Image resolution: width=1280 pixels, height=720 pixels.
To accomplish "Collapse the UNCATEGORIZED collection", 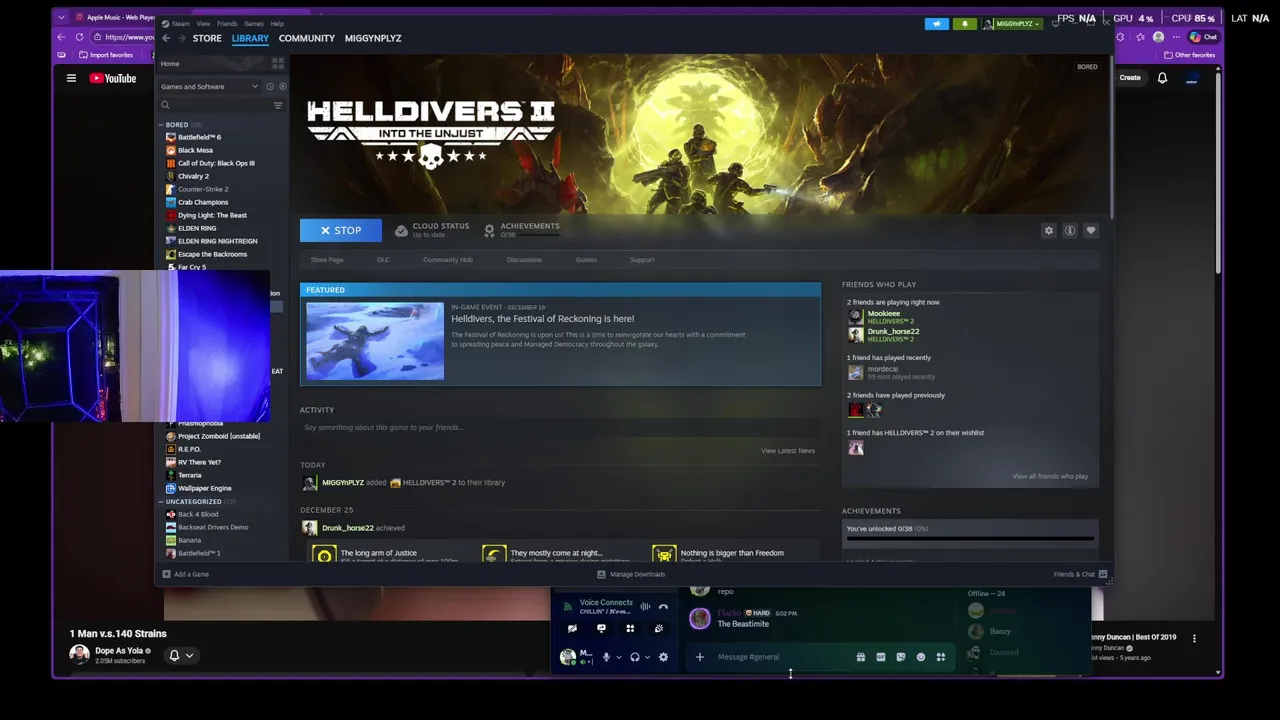I will click(x=161, y=502).
